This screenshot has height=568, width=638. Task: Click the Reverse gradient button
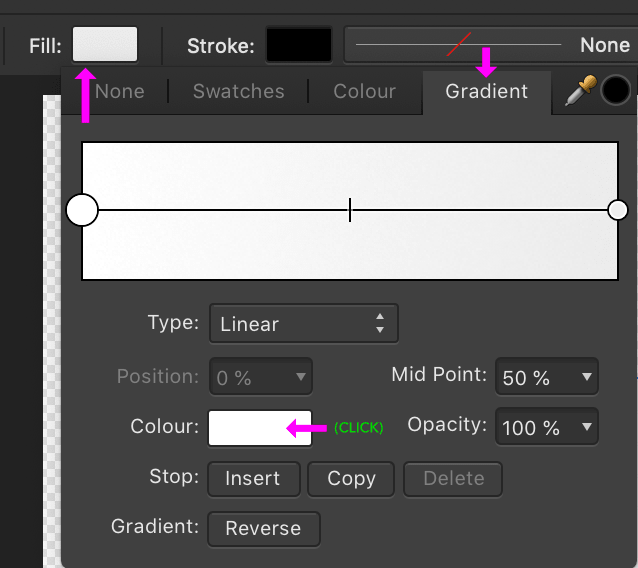click(x=264, y=529)
